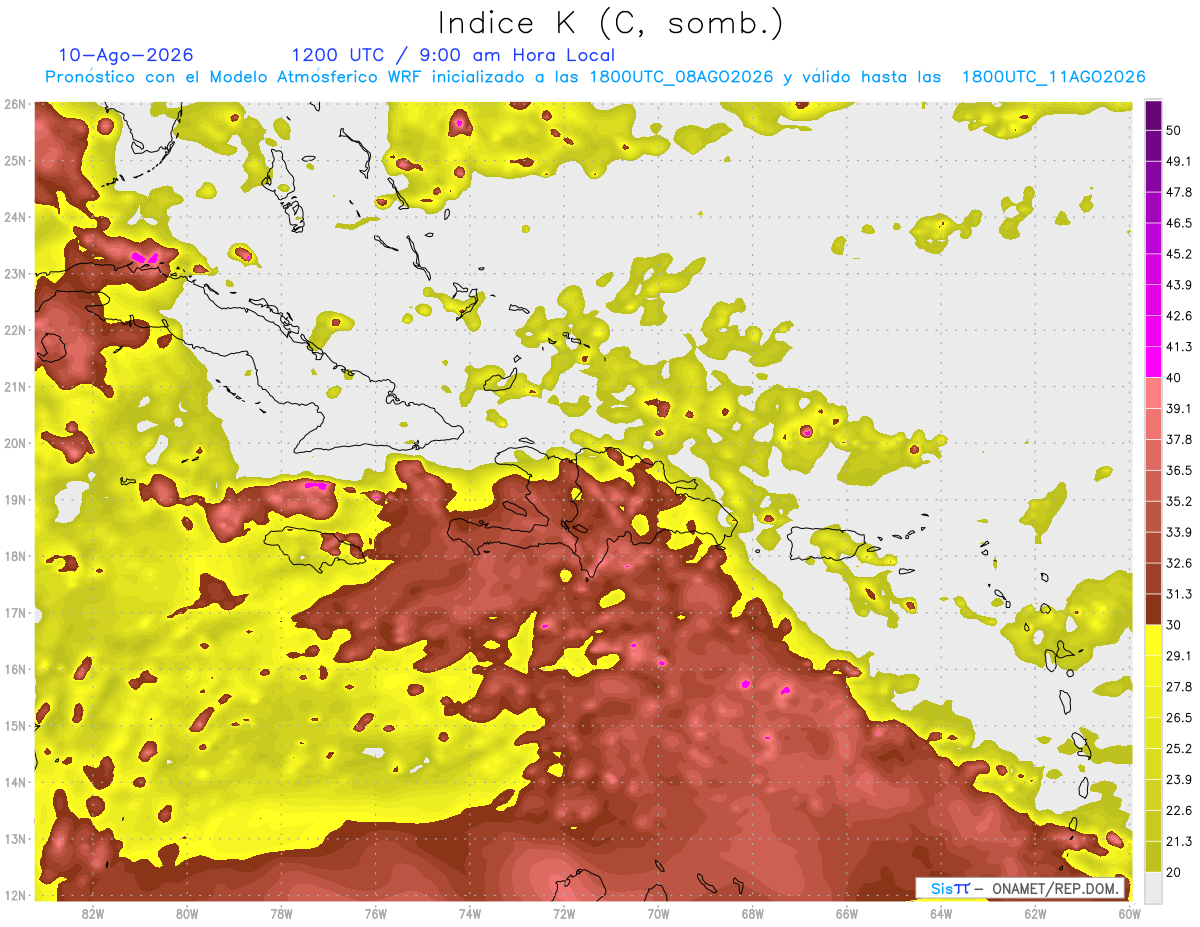
Task: Pick the magenta color bar segment between 40 and 41.3
Action: click(1153, 361)
